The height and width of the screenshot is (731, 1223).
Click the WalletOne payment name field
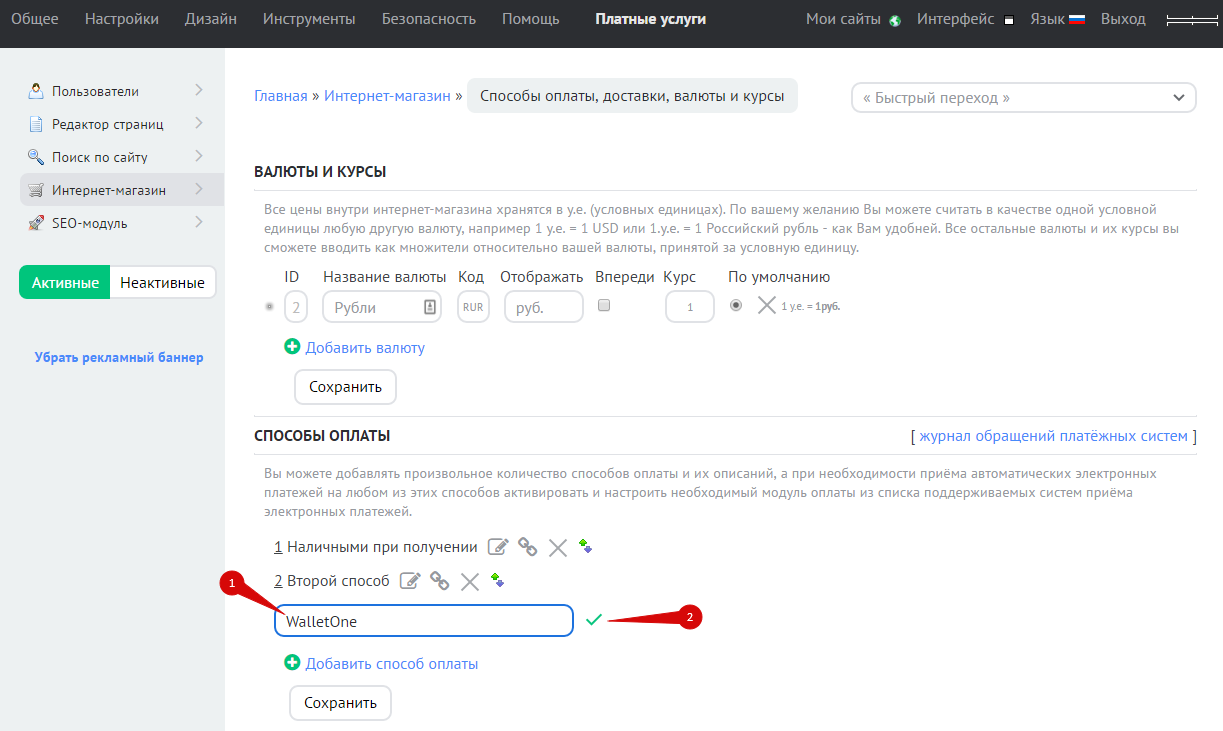point(423,621)
